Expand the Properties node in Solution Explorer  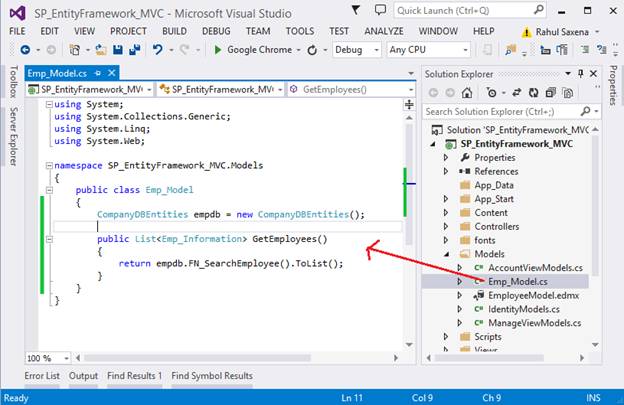click(x=446, y=158)
